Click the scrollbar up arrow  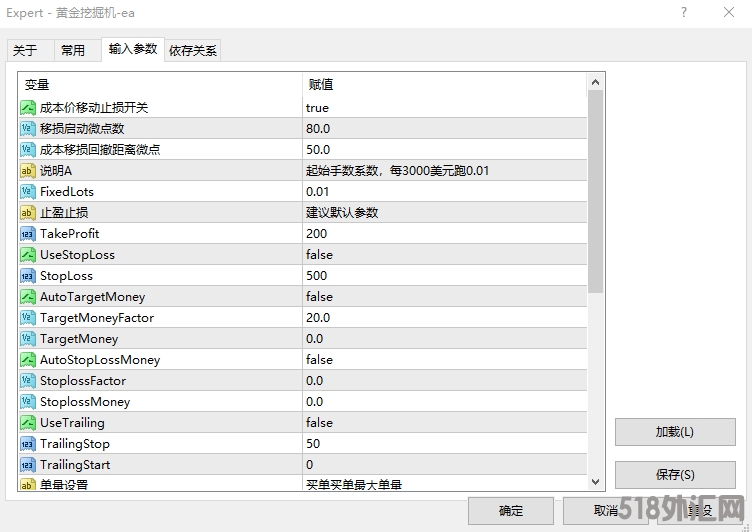(x=595, y=82)
